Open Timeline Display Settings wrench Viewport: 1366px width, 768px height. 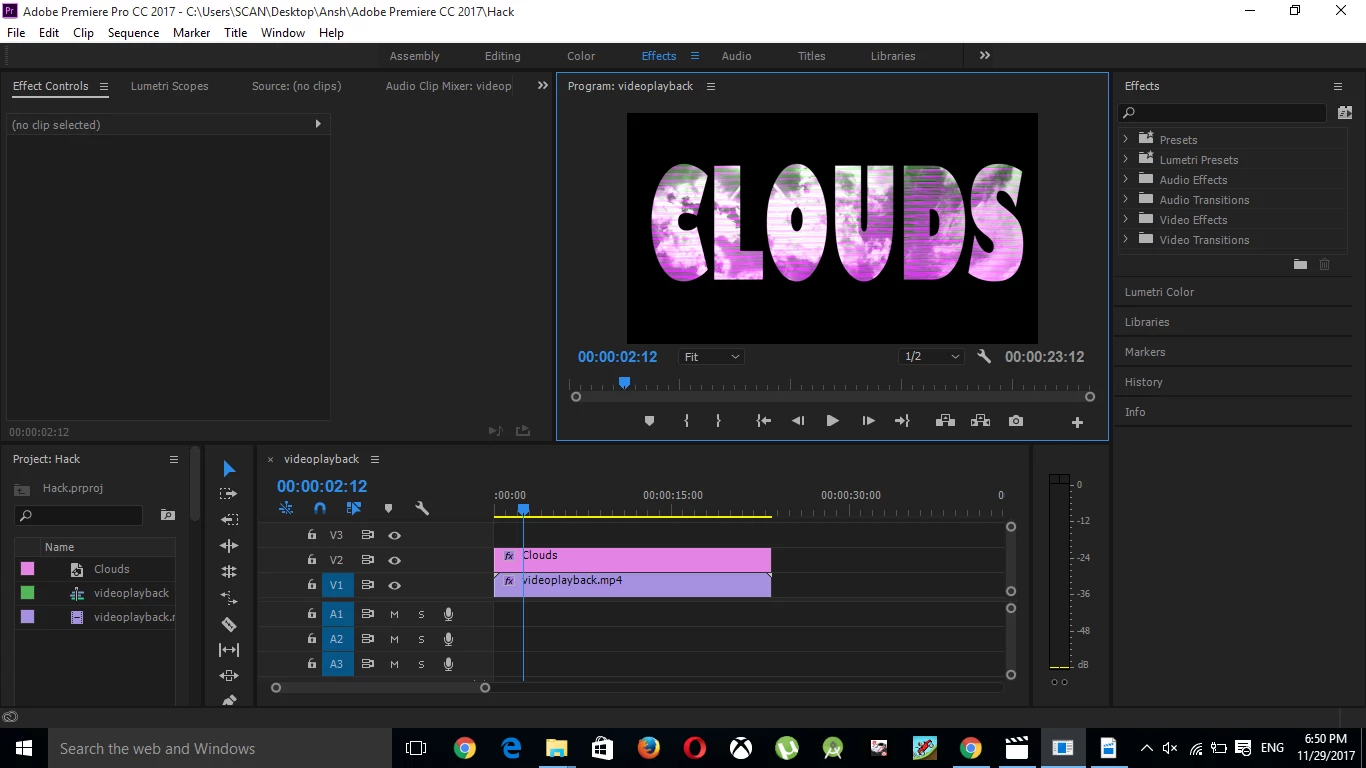pyautogui.click(x=422, y=508)
